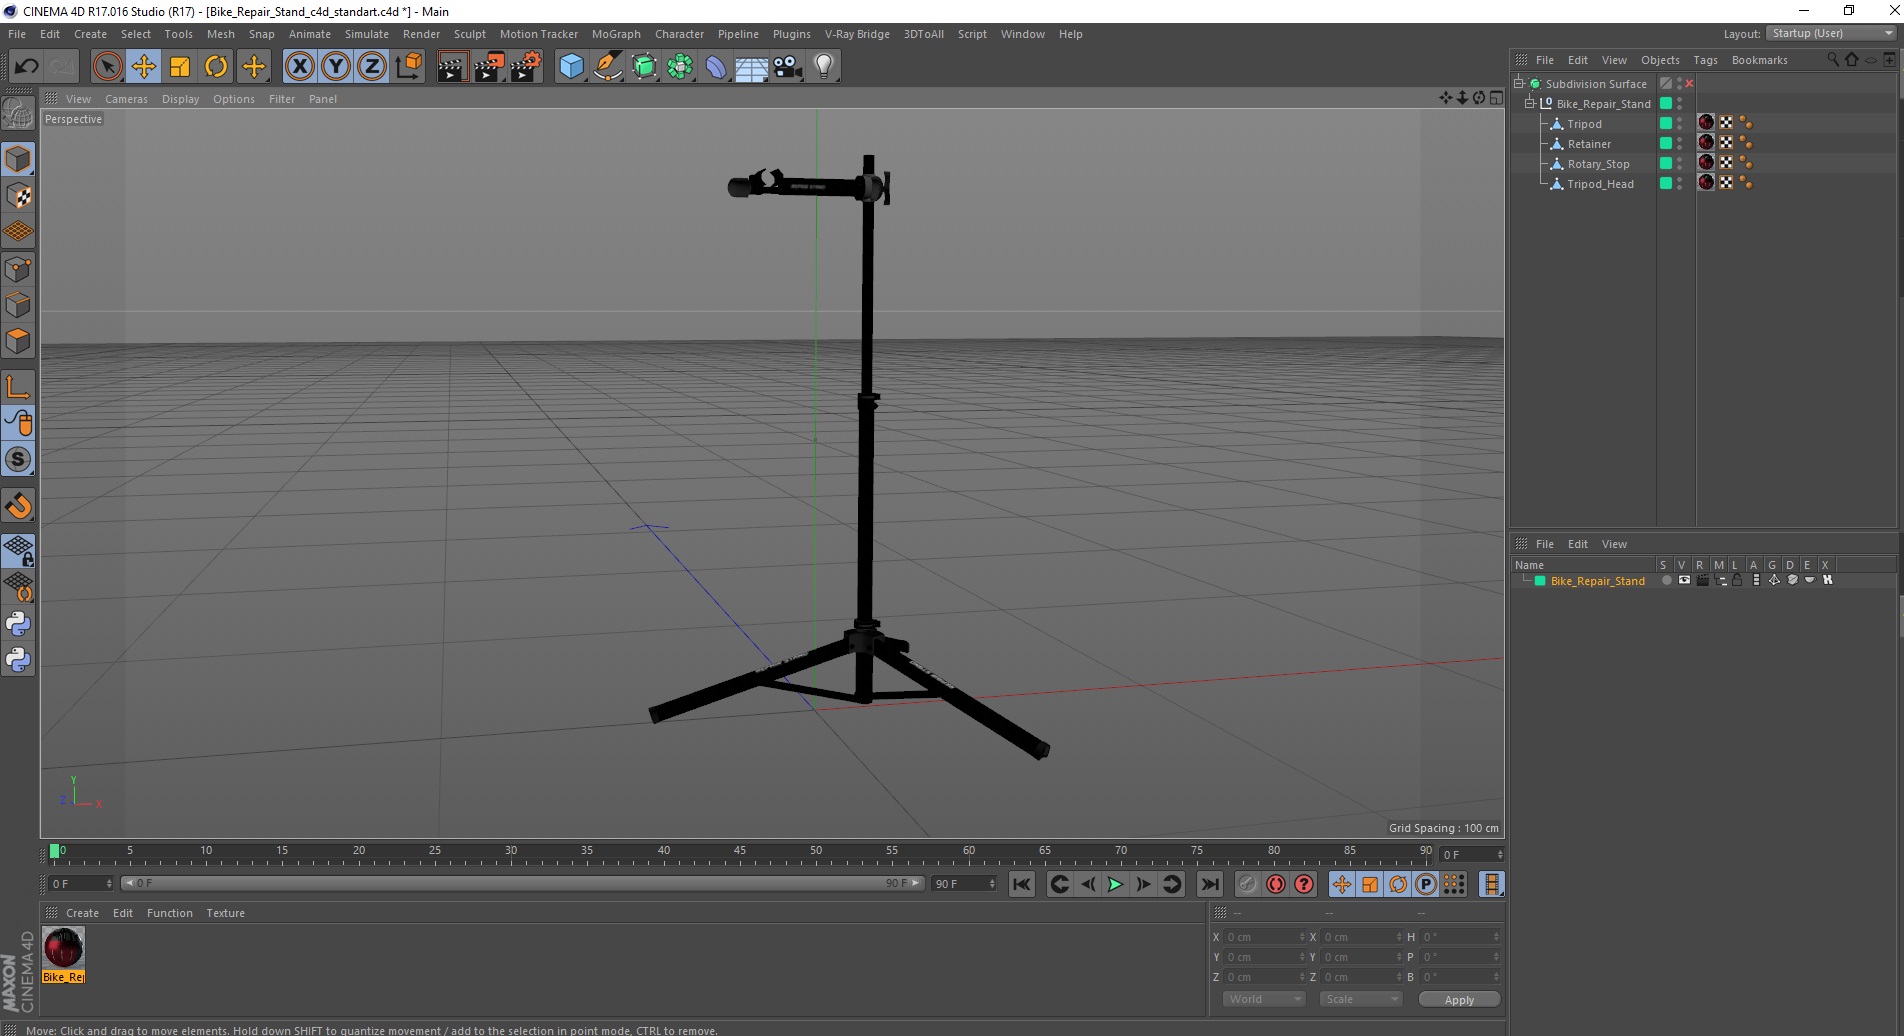Toggle visibility dots for Retainer object
The height and width of the screenshot is (1036, 1904).
pyautogui.click(x=1680, y=143)
